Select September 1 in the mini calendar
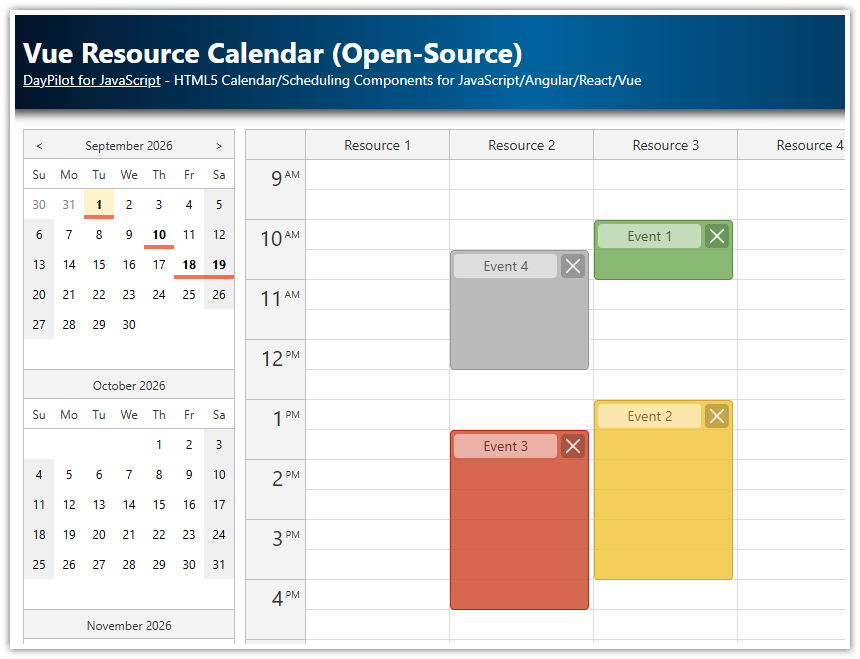 click(x=99, y=204)
